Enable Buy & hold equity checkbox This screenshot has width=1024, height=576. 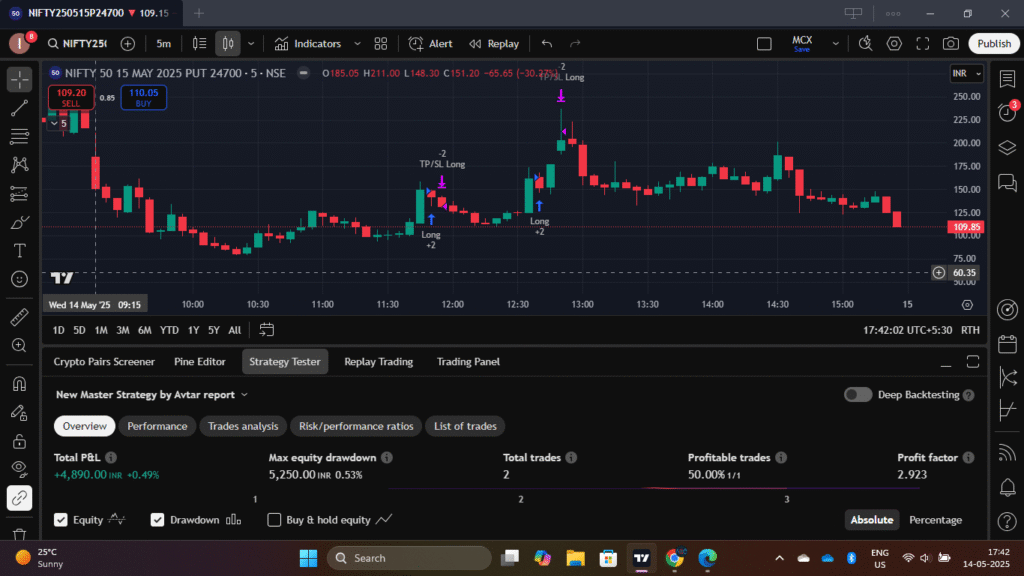click(274, 520)
